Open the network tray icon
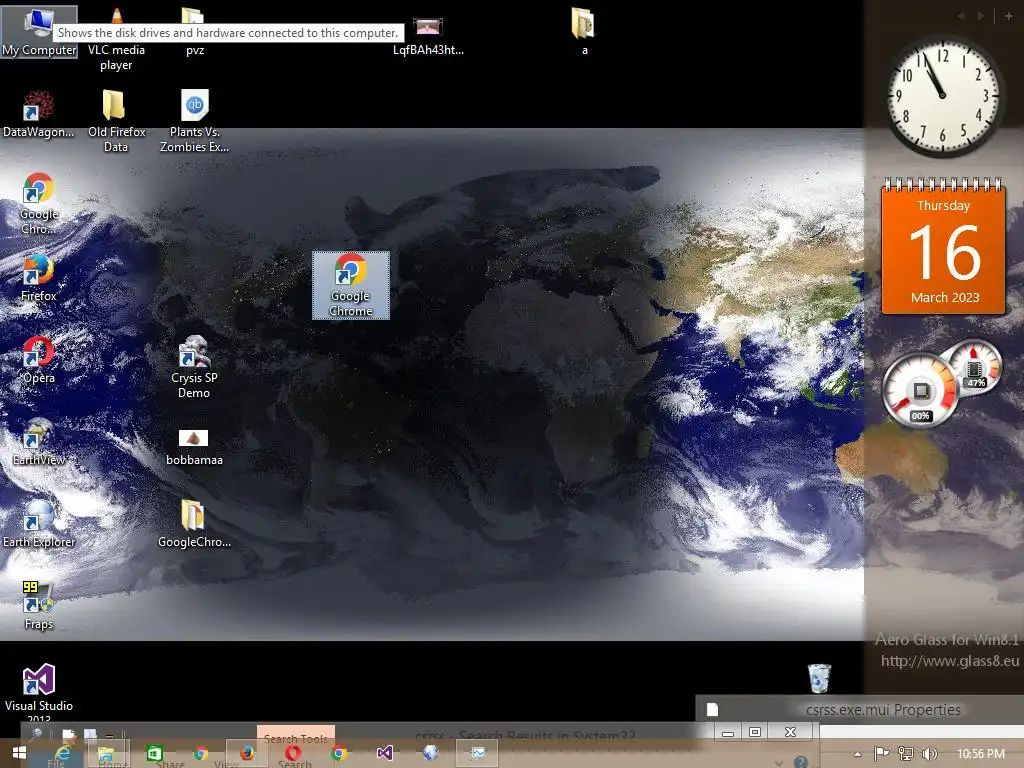 click(905, 754)
